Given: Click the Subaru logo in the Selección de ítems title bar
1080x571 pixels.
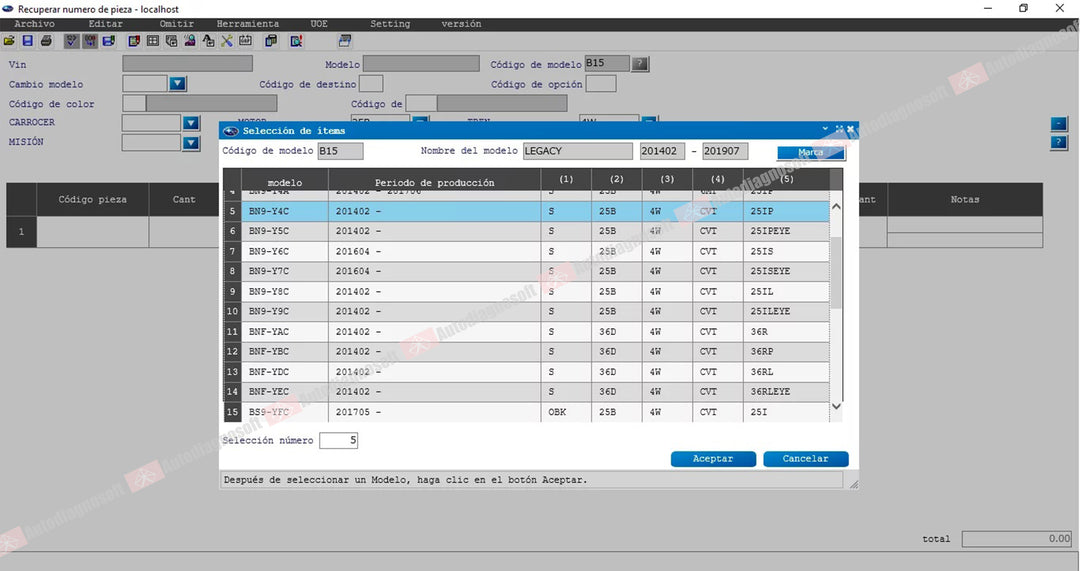Looking at the screenshot, I should (x=231, y=130).
